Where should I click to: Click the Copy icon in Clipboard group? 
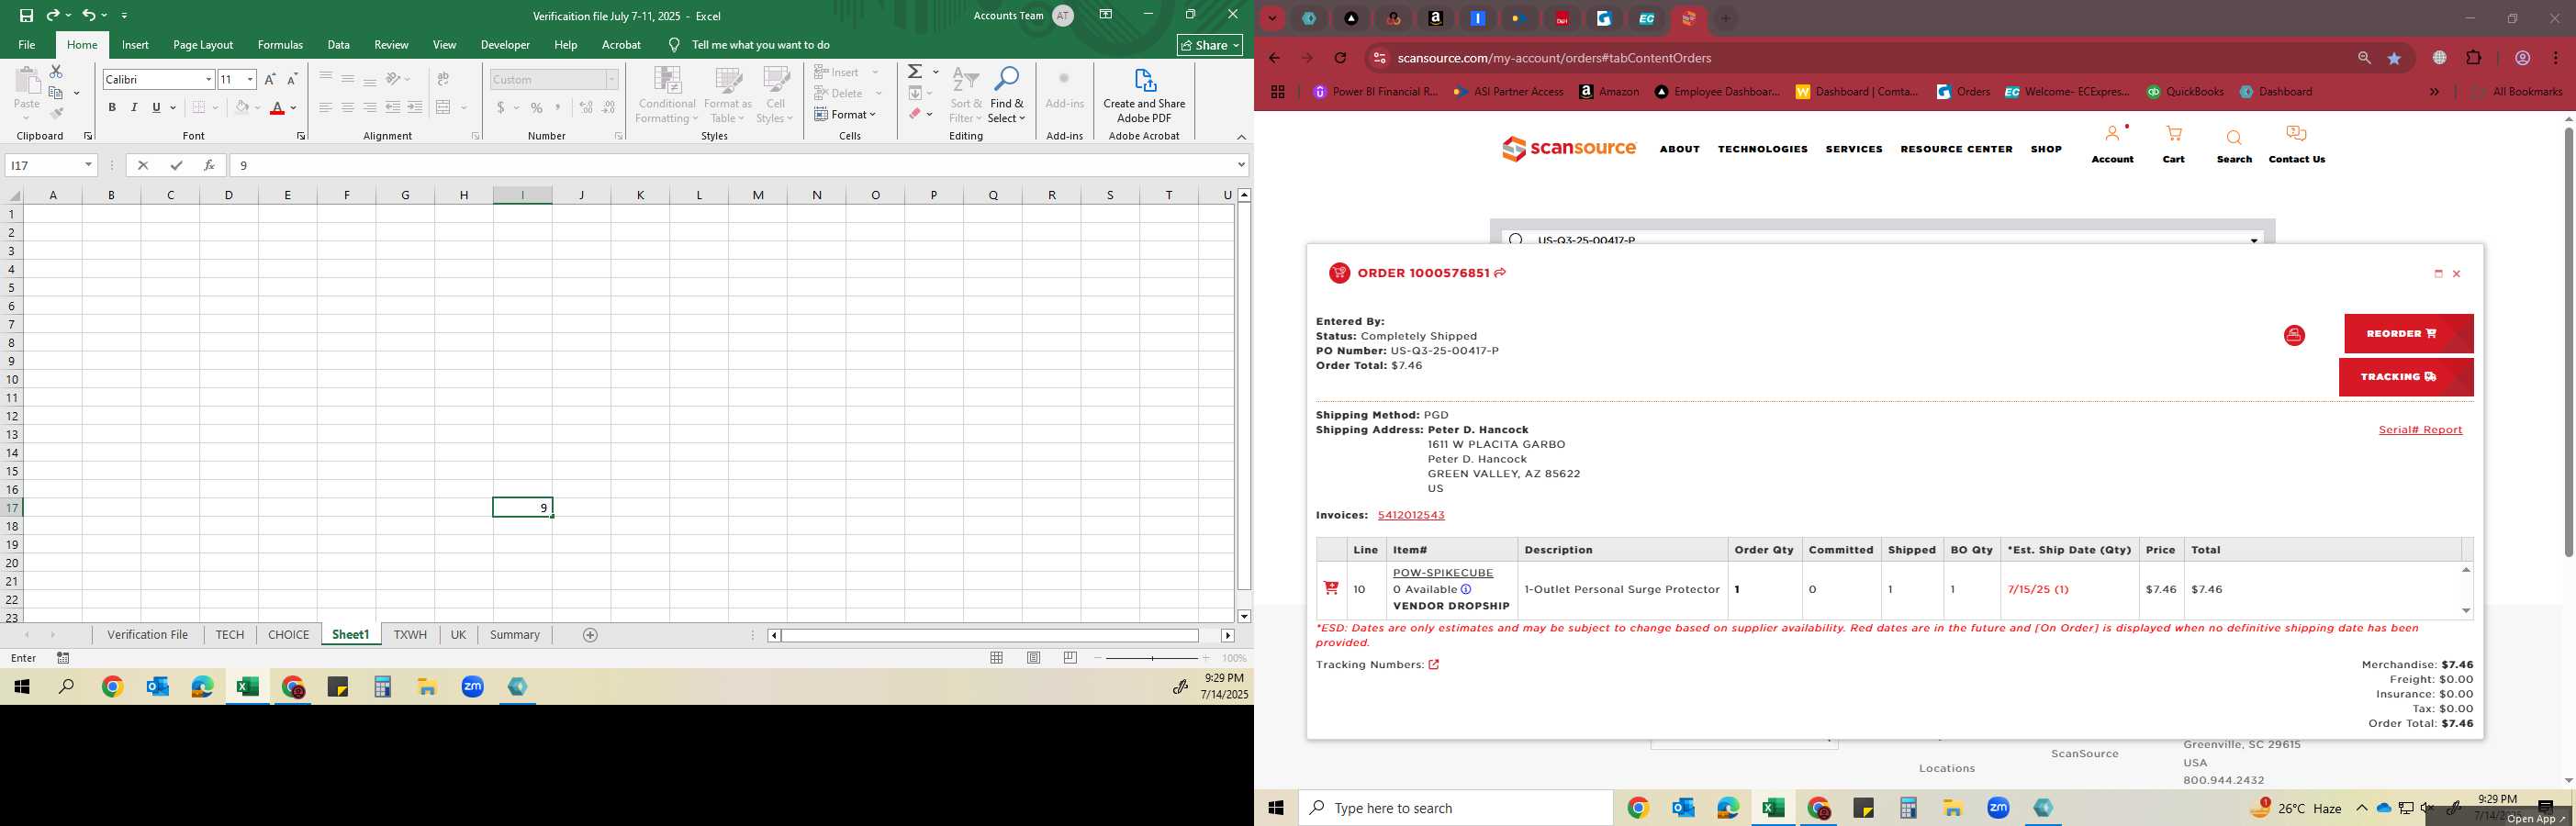pos(56,93)
